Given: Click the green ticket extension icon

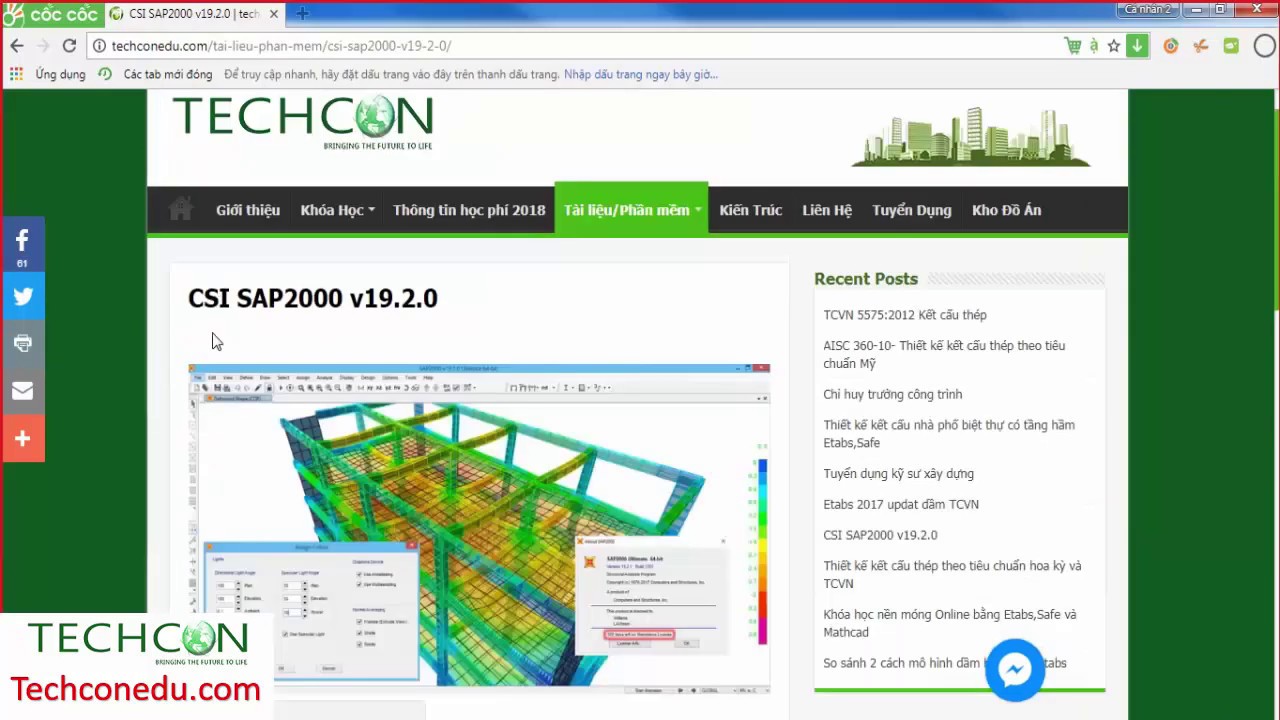Looking at the screenshot, I should 1231,46.
